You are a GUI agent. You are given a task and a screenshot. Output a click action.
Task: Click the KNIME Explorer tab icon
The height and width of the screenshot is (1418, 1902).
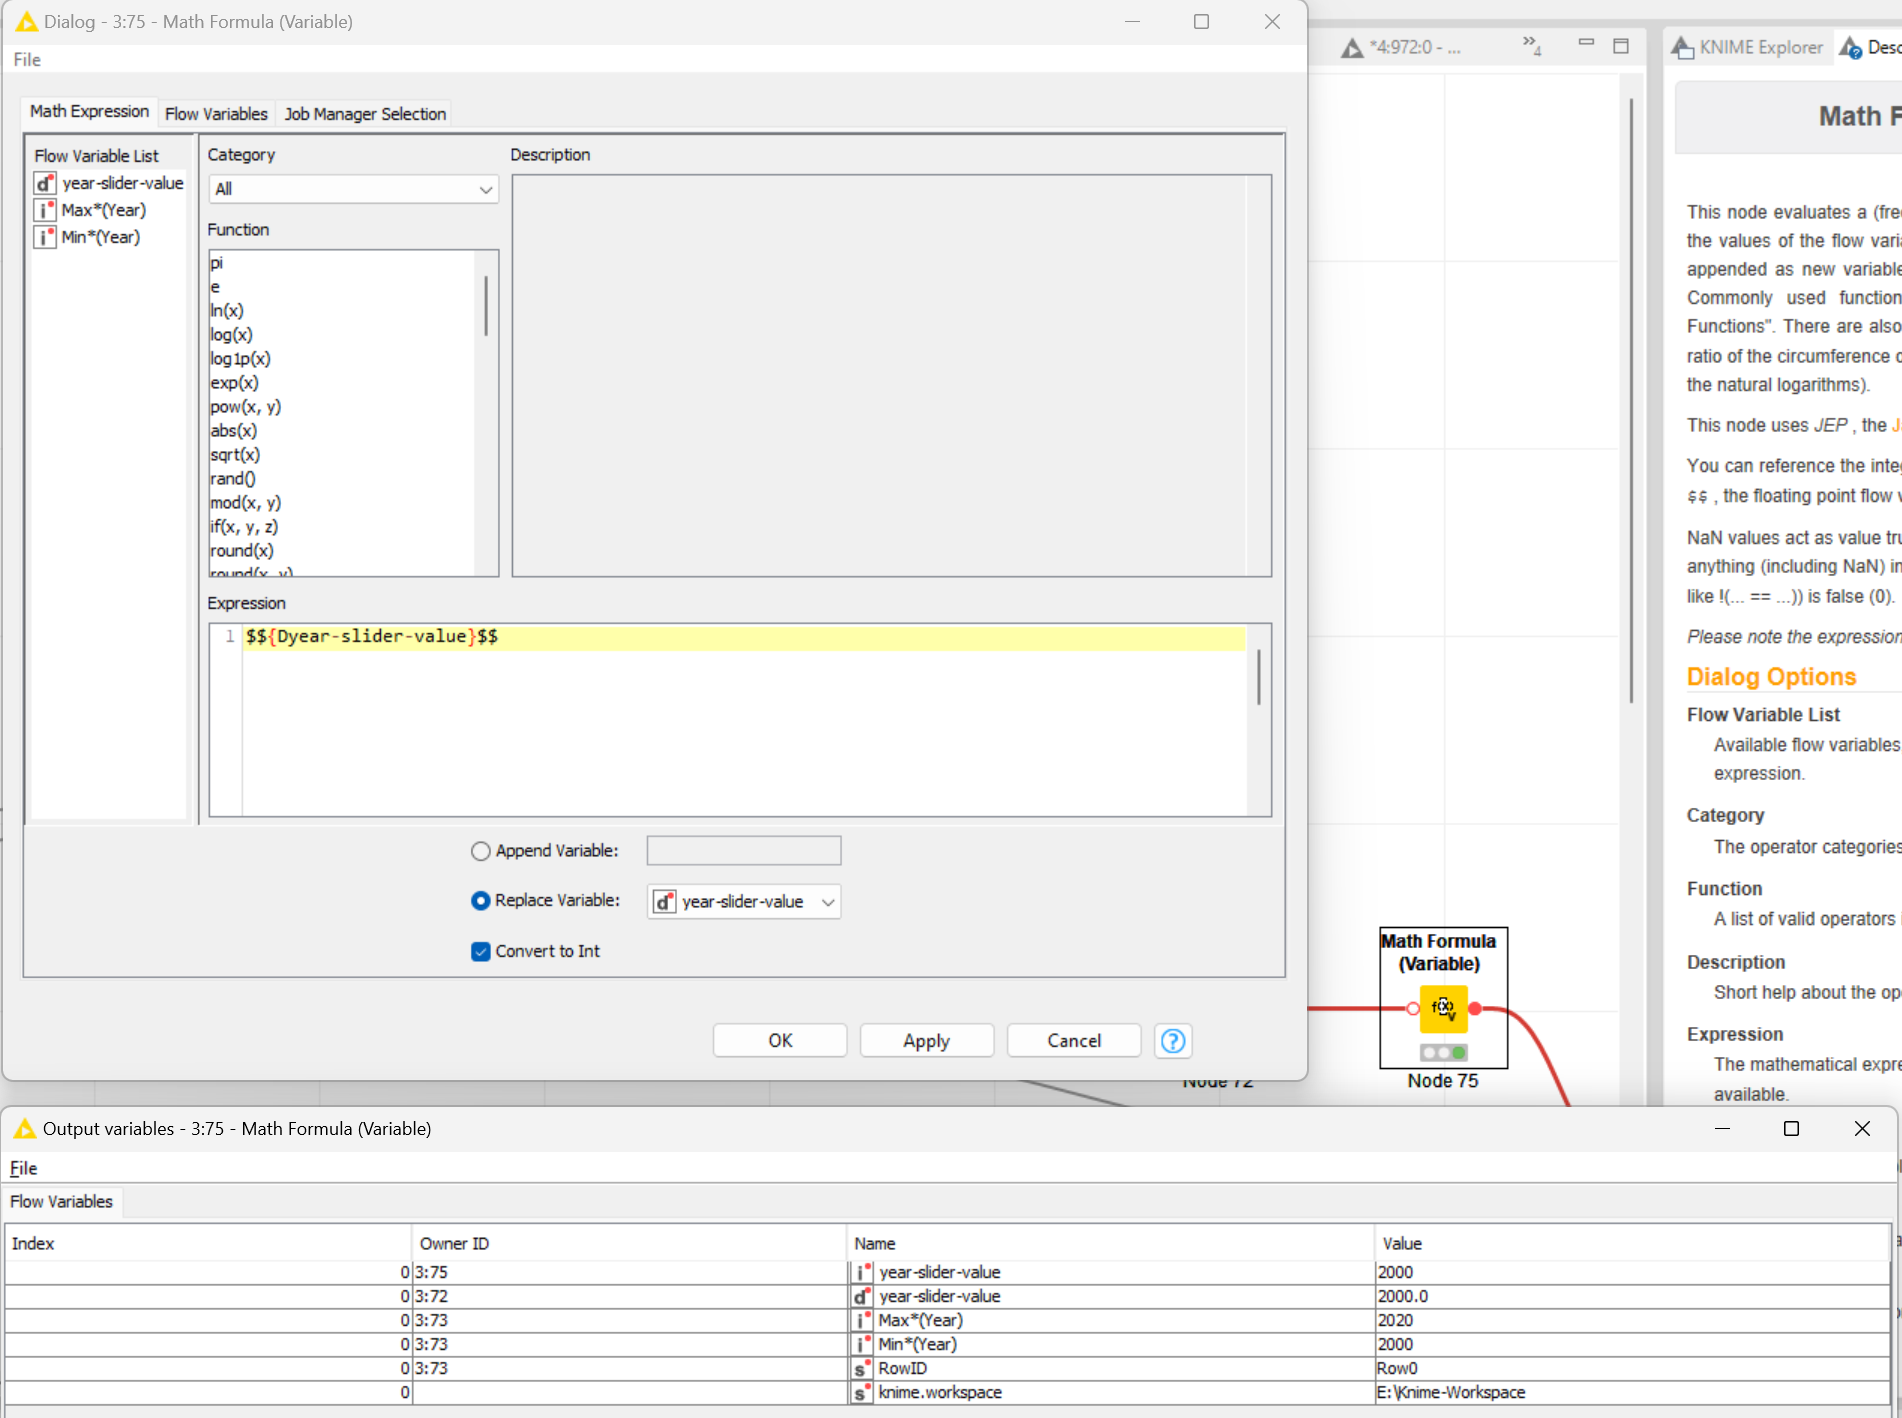(x=1682, y=47)
